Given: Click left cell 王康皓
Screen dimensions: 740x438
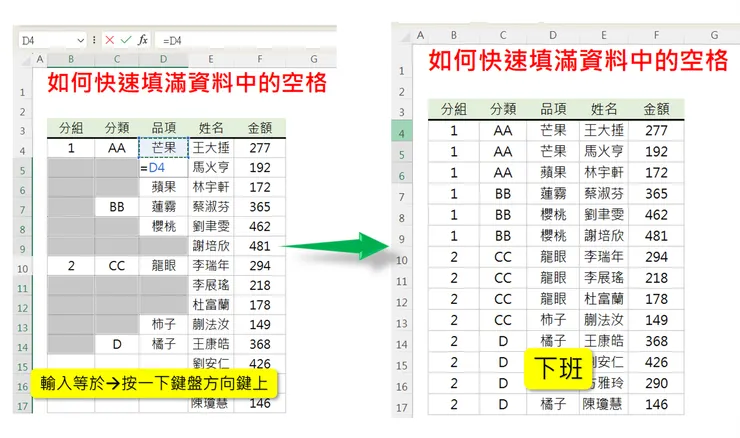Looking at the screenshot, I should point(210,344).
